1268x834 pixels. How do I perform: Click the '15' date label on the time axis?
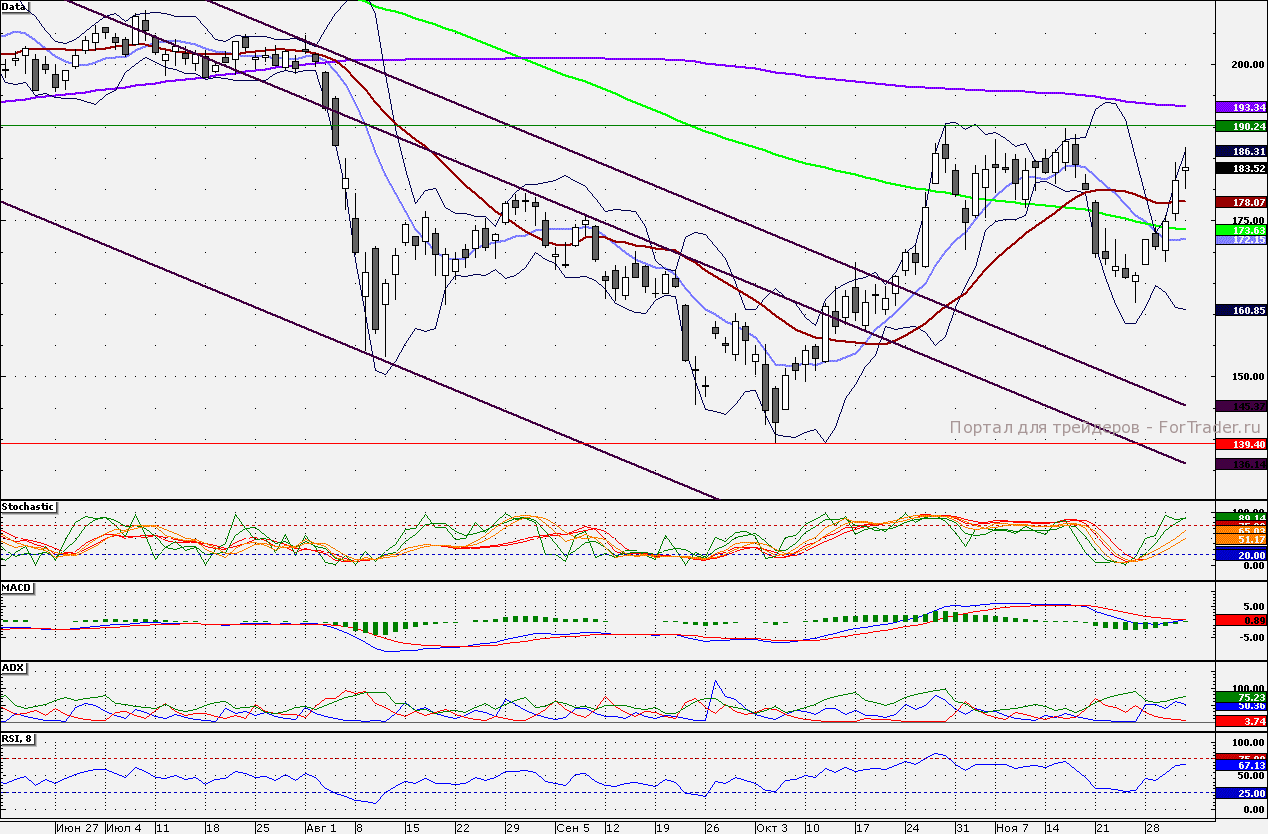click(x=411, y=828)
